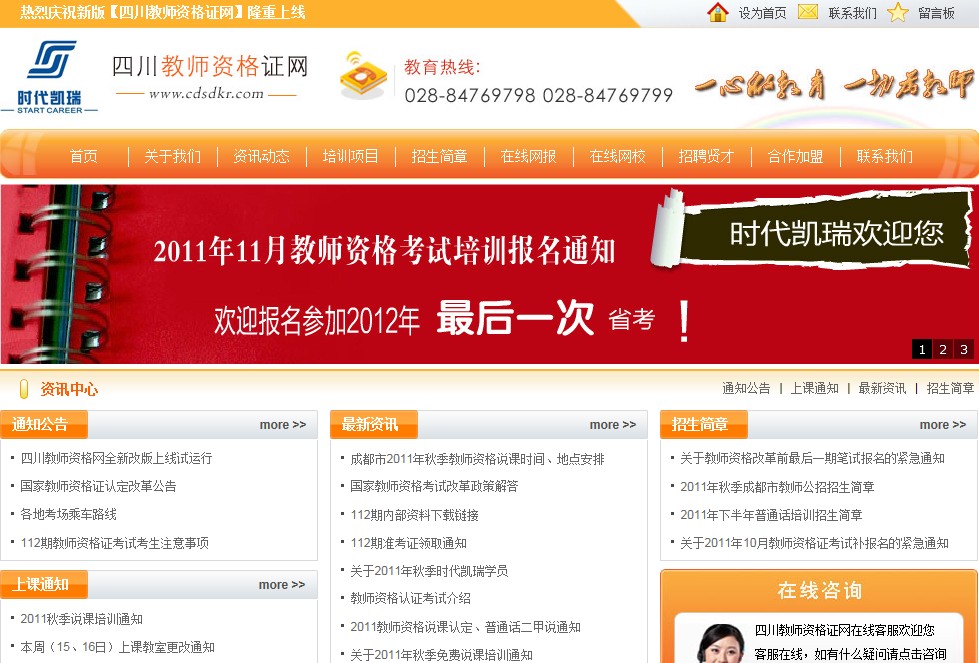The image size is (979, 663).
Task: Click the envelope icon for 联系我们
Action: tap(808, 12)
